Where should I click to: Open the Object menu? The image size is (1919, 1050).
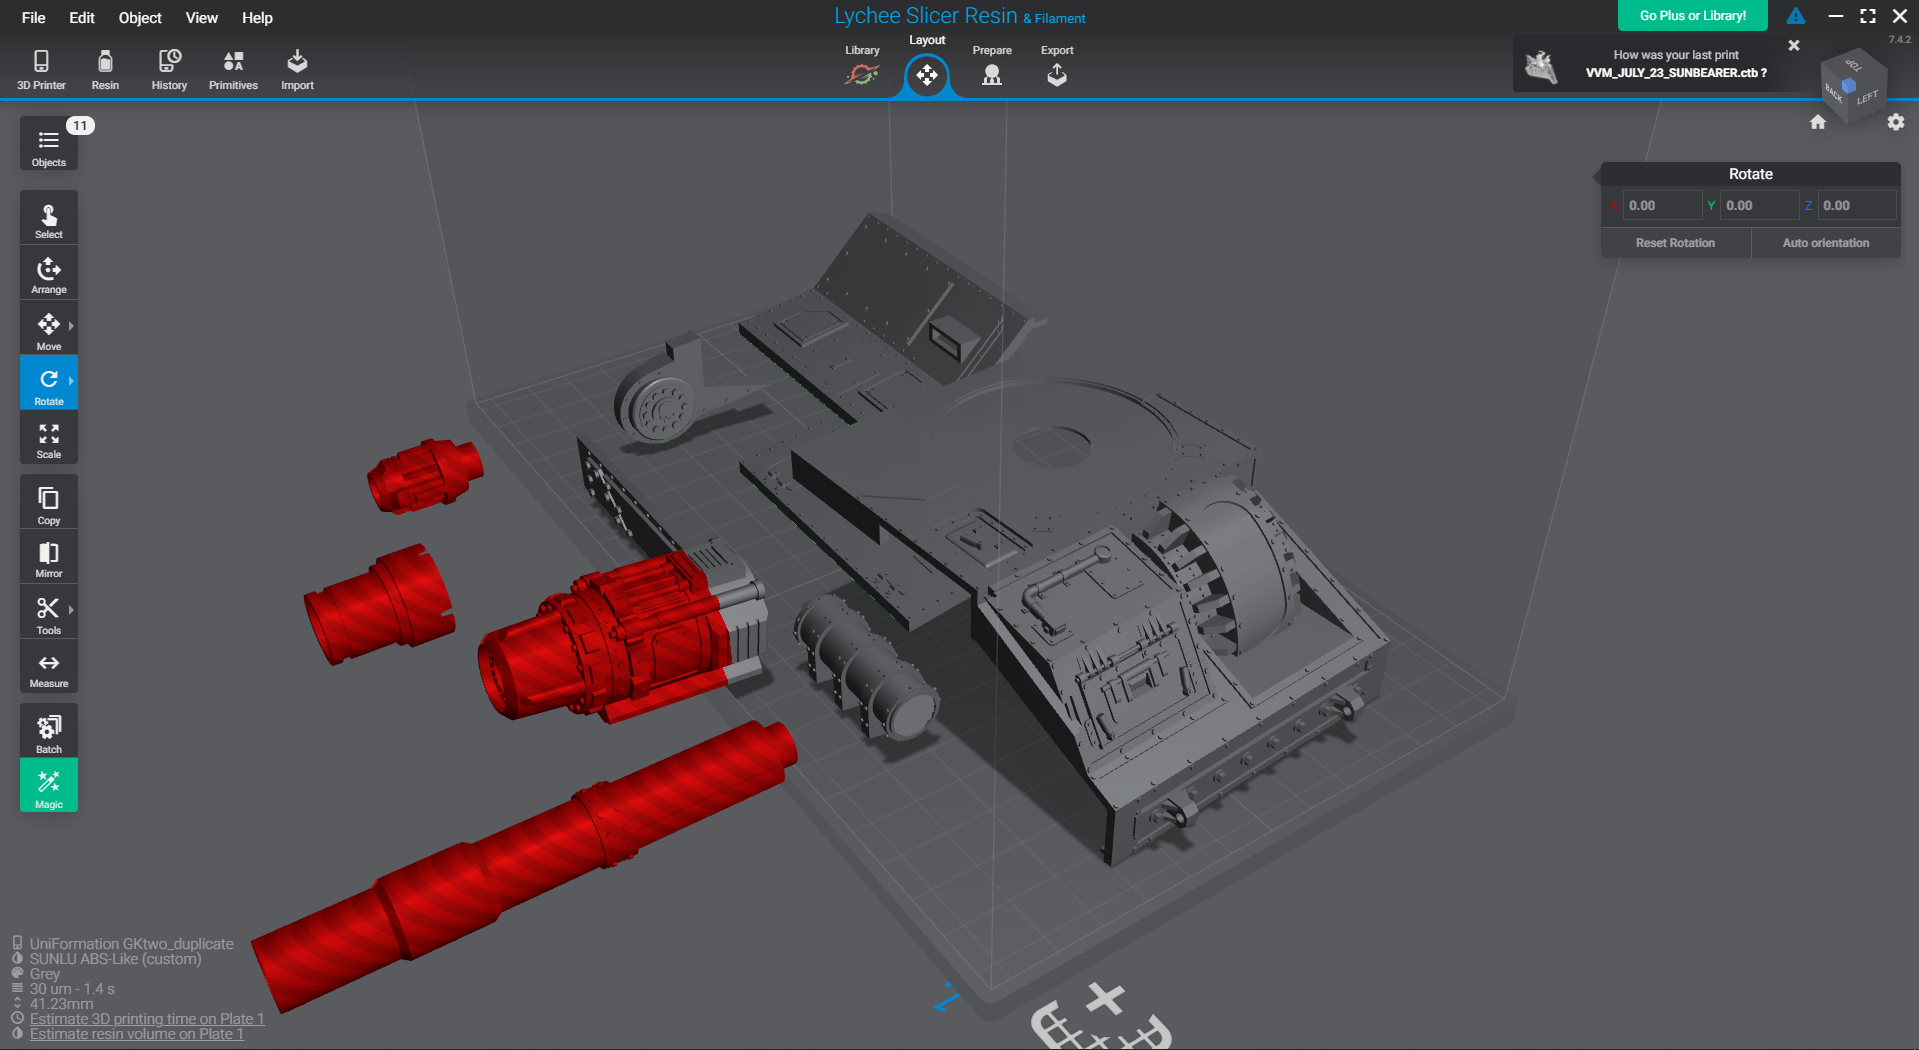pos(140,18)
